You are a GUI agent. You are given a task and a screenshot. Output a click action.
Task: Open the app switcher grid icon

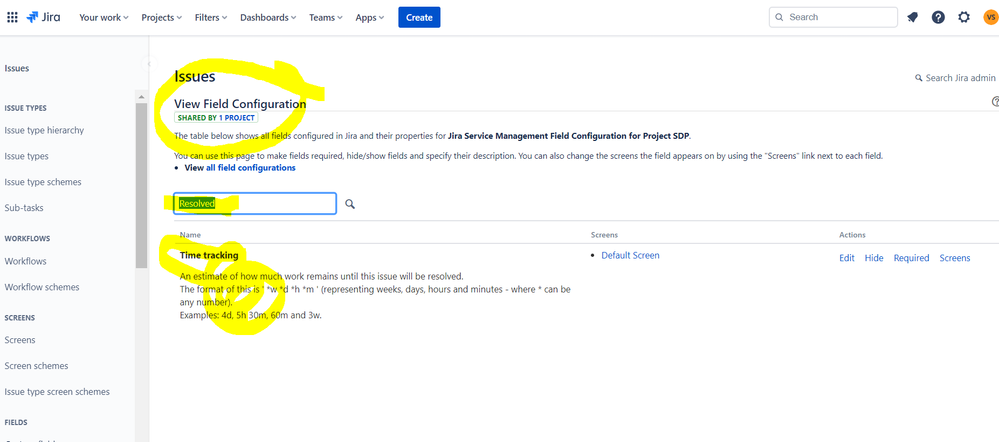click(12, 17)
